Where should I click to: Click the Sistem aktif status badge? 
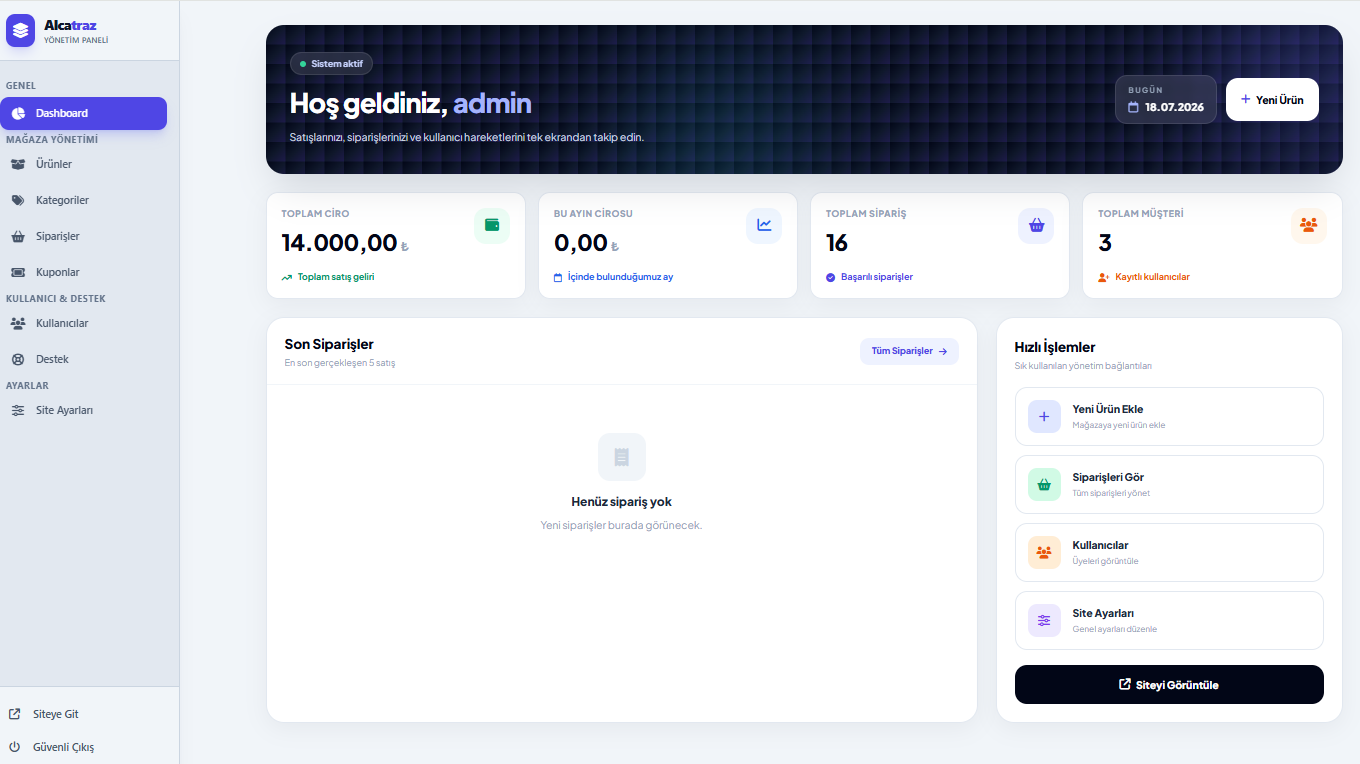point(331,64)
